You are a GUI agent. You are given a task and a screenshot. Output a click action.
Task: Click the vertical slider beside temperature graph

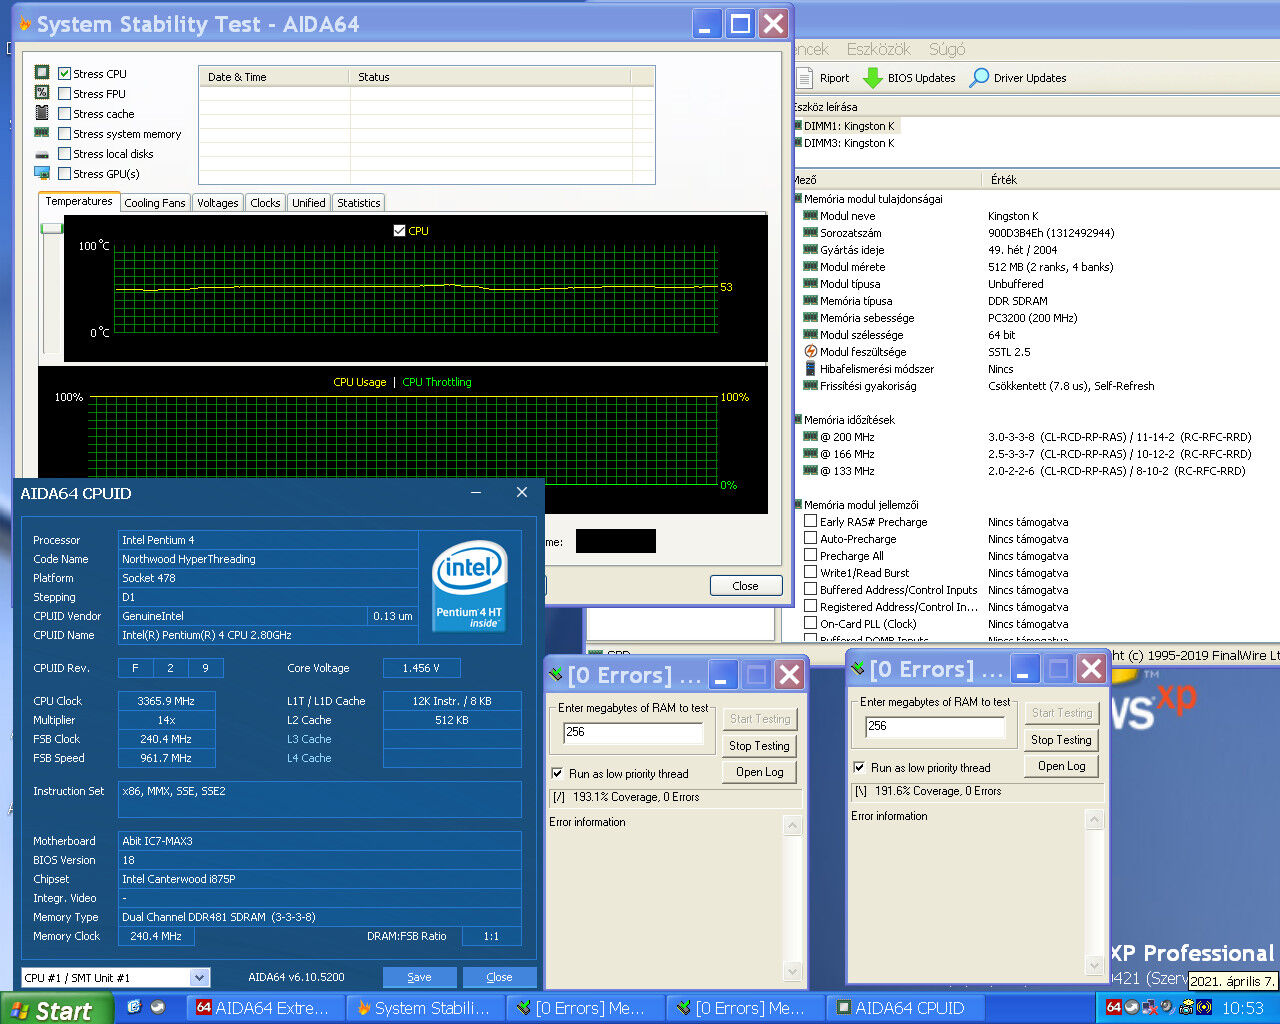tap(51, 228)
